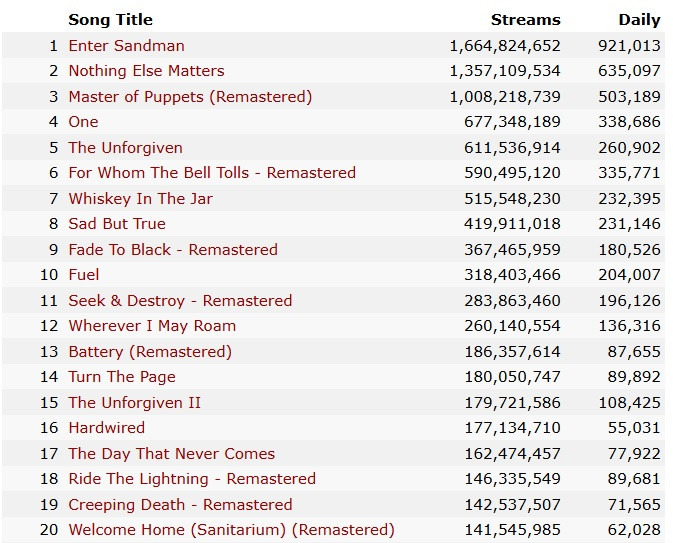Open Whiskey In The Jar link
The width and height of the screenshot is (673, 543).
pos(140,198)
